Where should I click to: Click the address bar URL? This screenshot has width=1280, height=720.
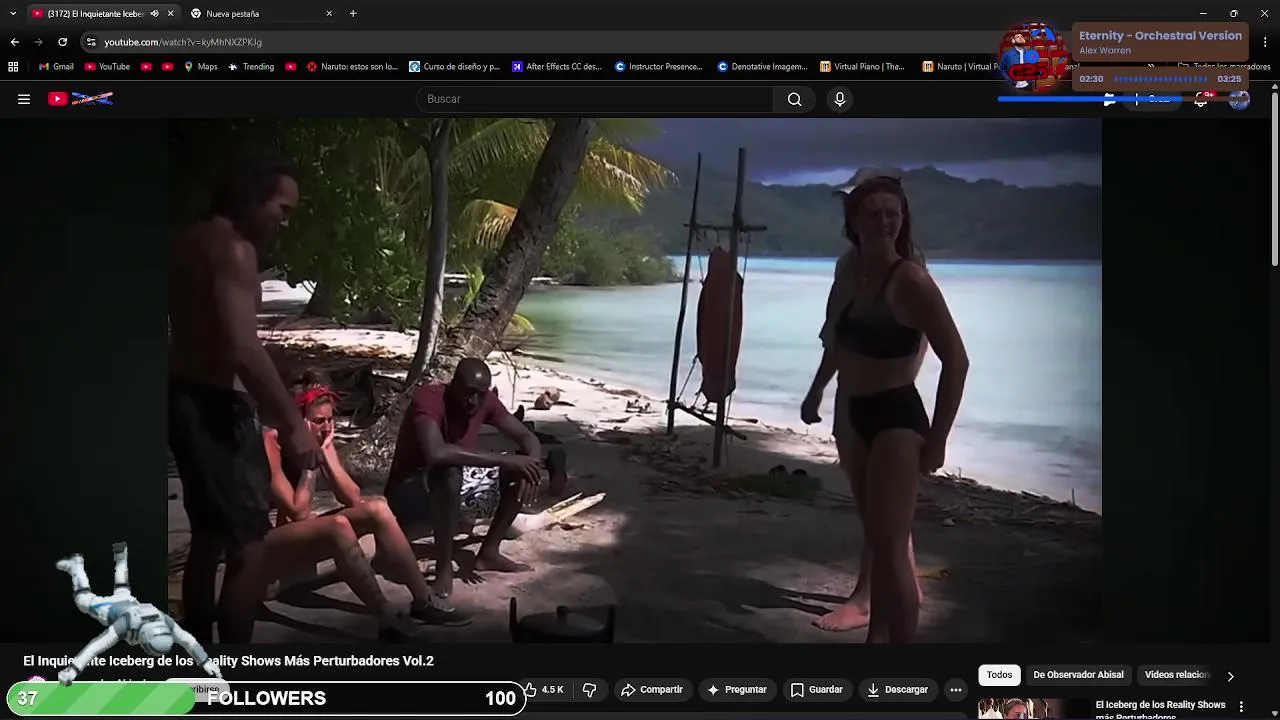point(183,42)
